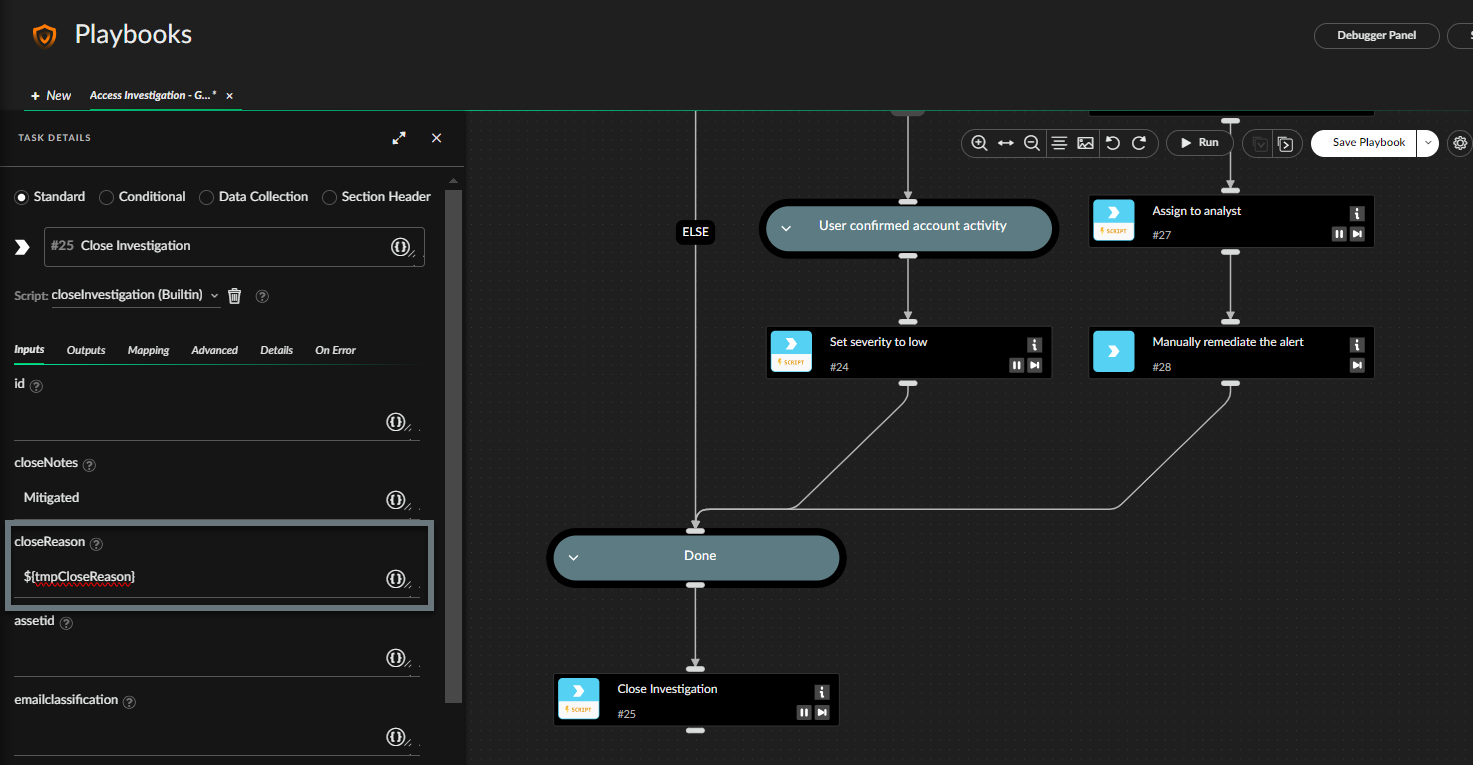Viewport: 1473px width, 765px height.
Task: Show help for emailclassification field
Action: tap(129, 702)
